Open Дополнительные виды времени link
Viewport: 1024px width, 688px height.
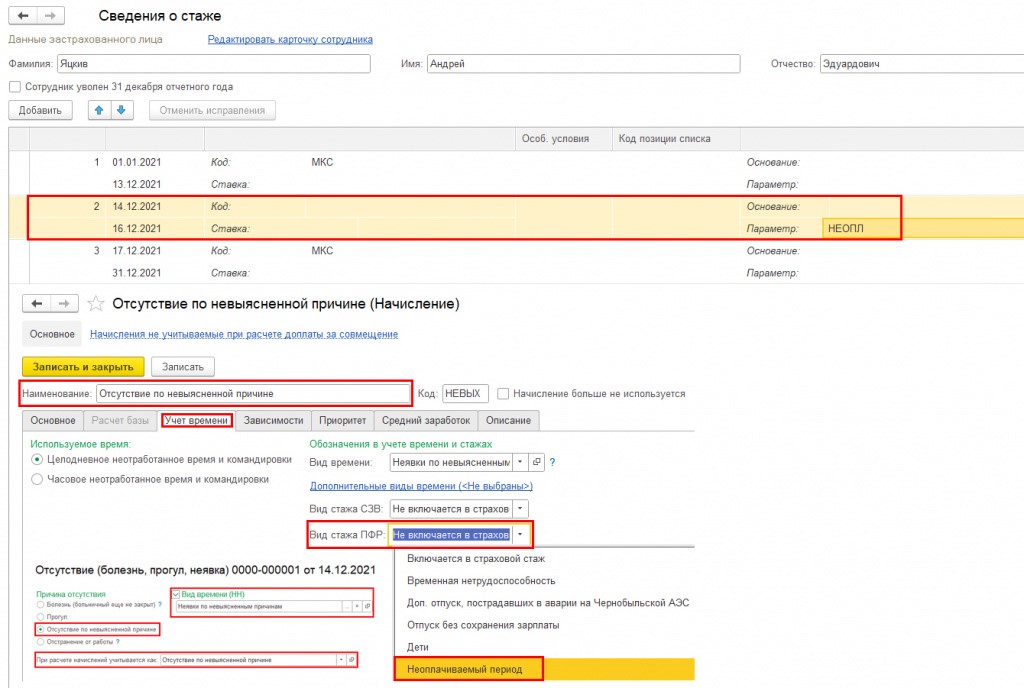[421, 486]
